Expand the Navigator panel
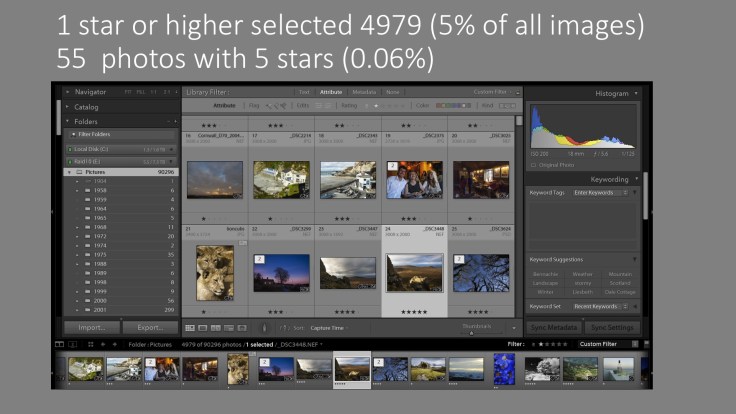Screen dimensions: 736x414 coord(68,92)
